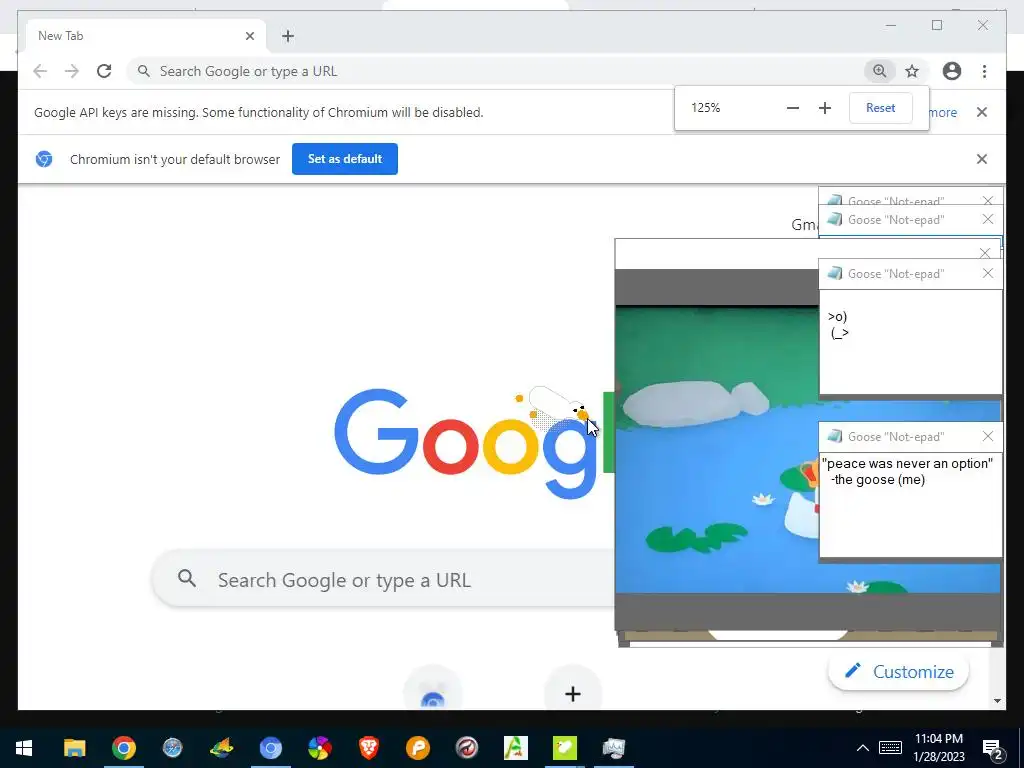Open the colorful pinwheel taskbar icon
1024x768 pixels.
[x=319, y=748]
